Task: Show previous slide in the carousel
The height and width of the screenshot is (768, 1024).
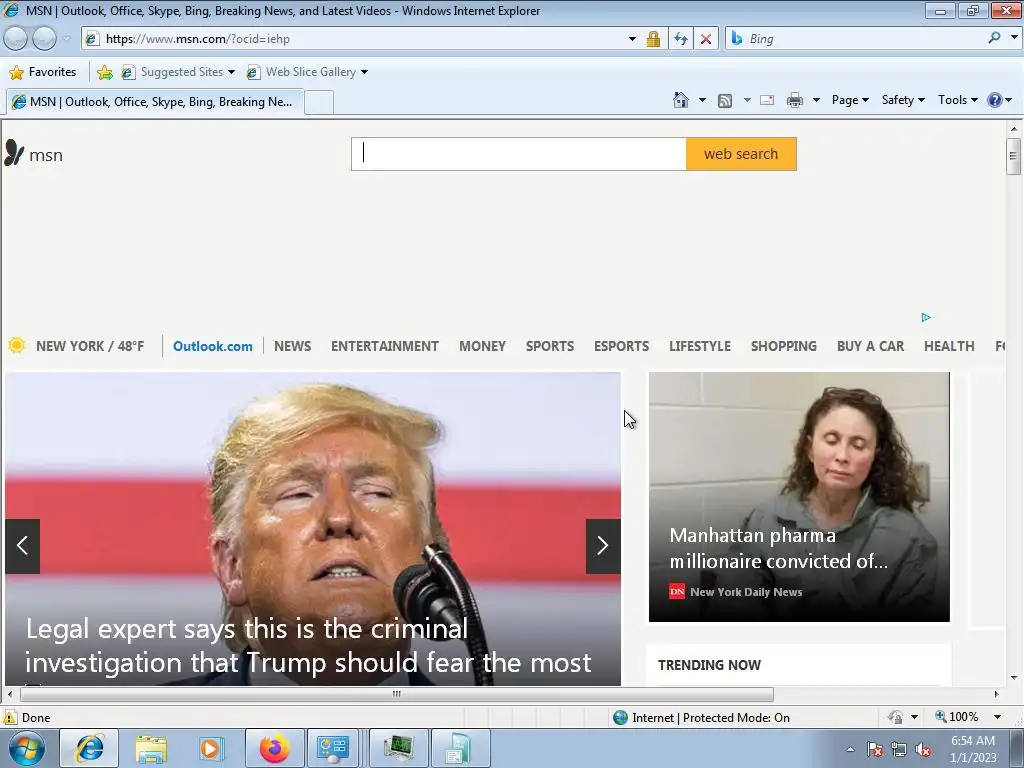Action: (x=23, y=546)
